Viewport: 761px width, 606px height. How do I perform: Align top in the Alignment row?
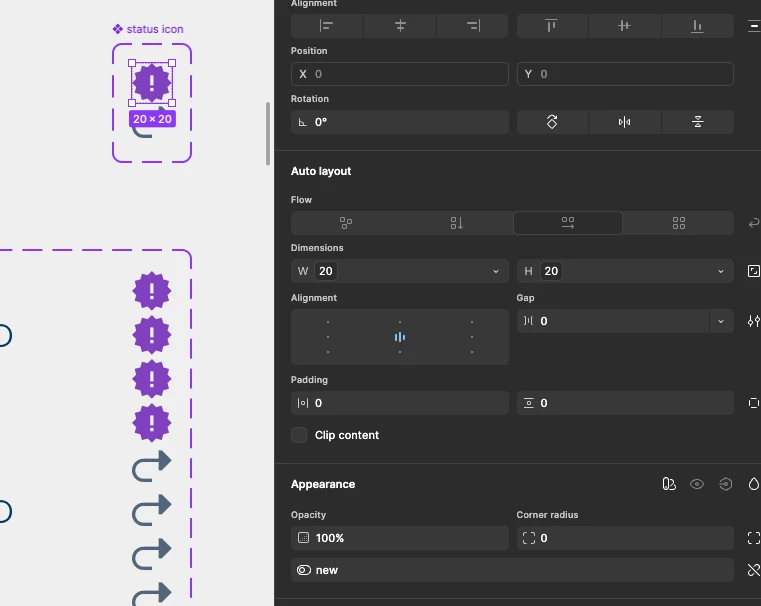click(552, 26)
